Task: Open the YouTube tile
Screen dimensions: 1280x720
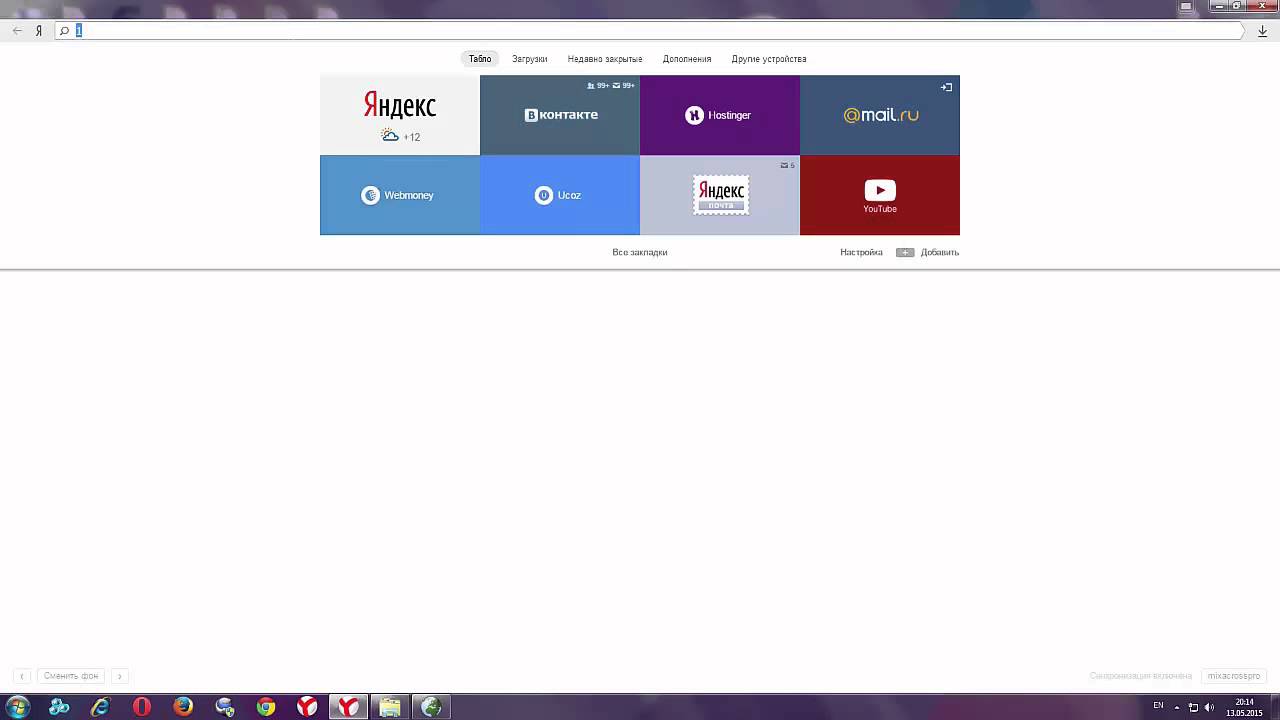Action: click(880, 195)
